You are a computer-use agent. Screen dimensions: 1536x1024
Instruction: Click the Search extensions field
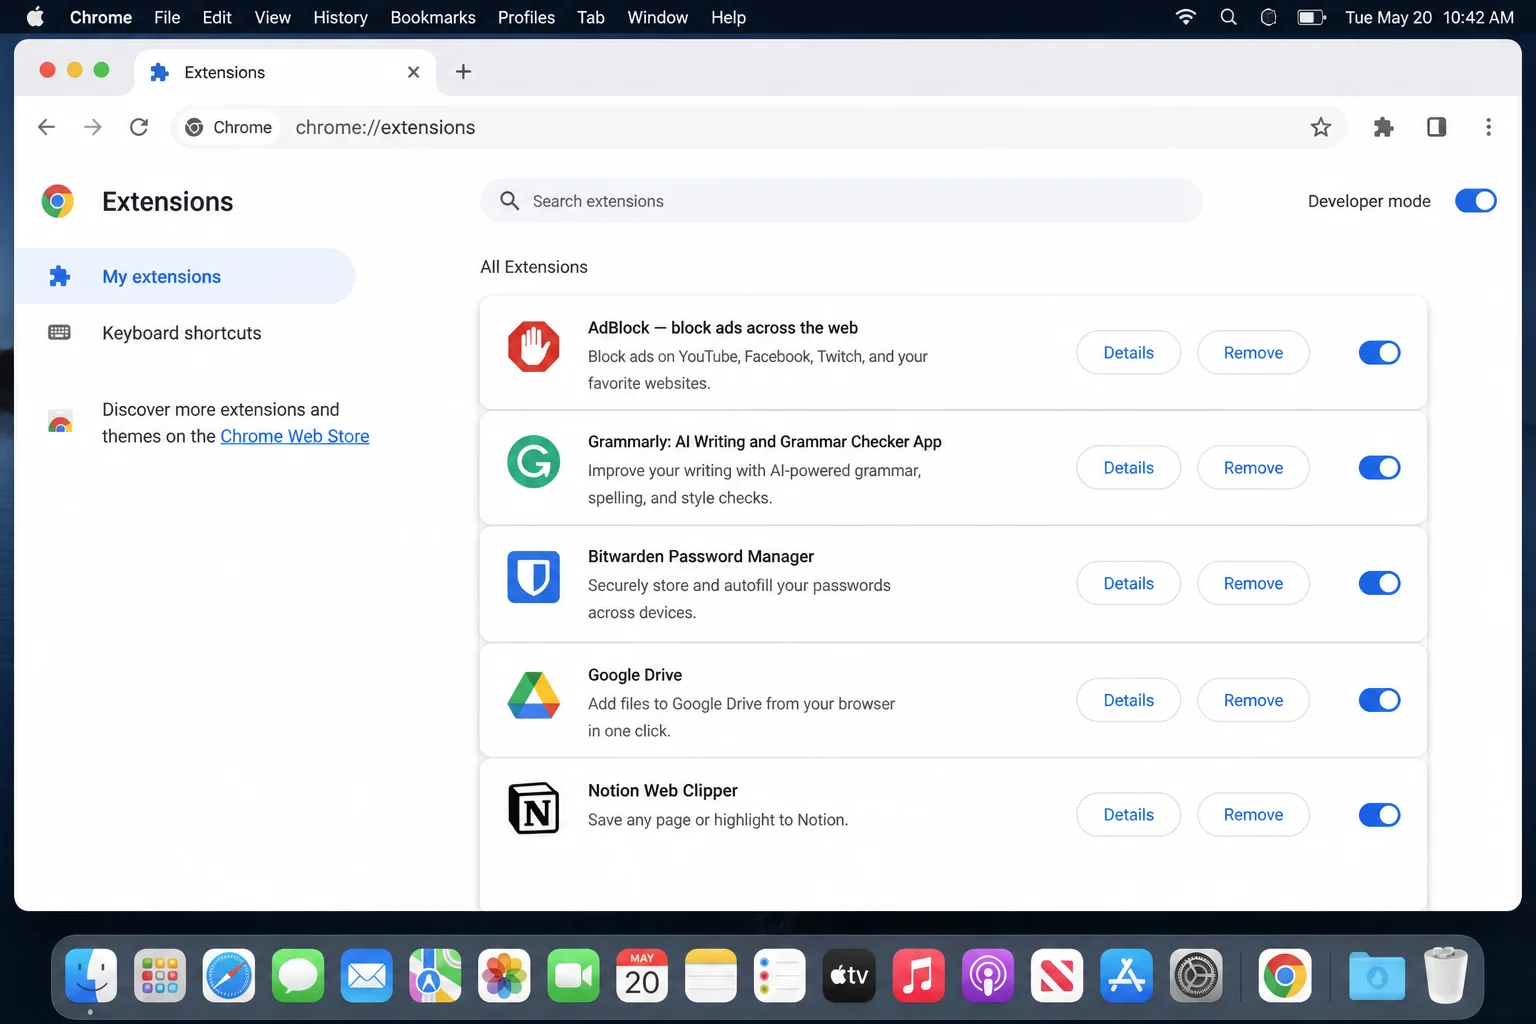click(x=841, y=201)
